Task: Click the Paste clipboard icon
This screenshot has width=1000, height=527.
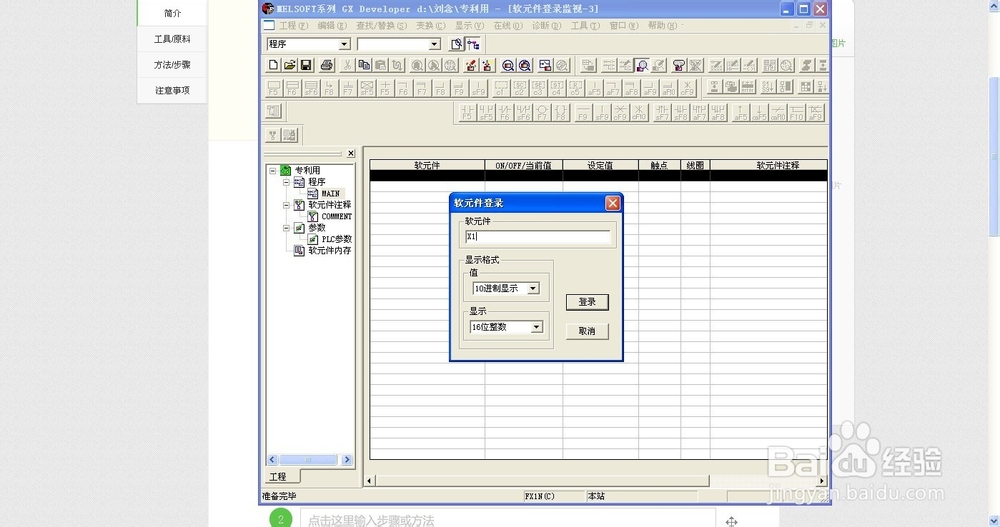Action: [x=381, y=65]
